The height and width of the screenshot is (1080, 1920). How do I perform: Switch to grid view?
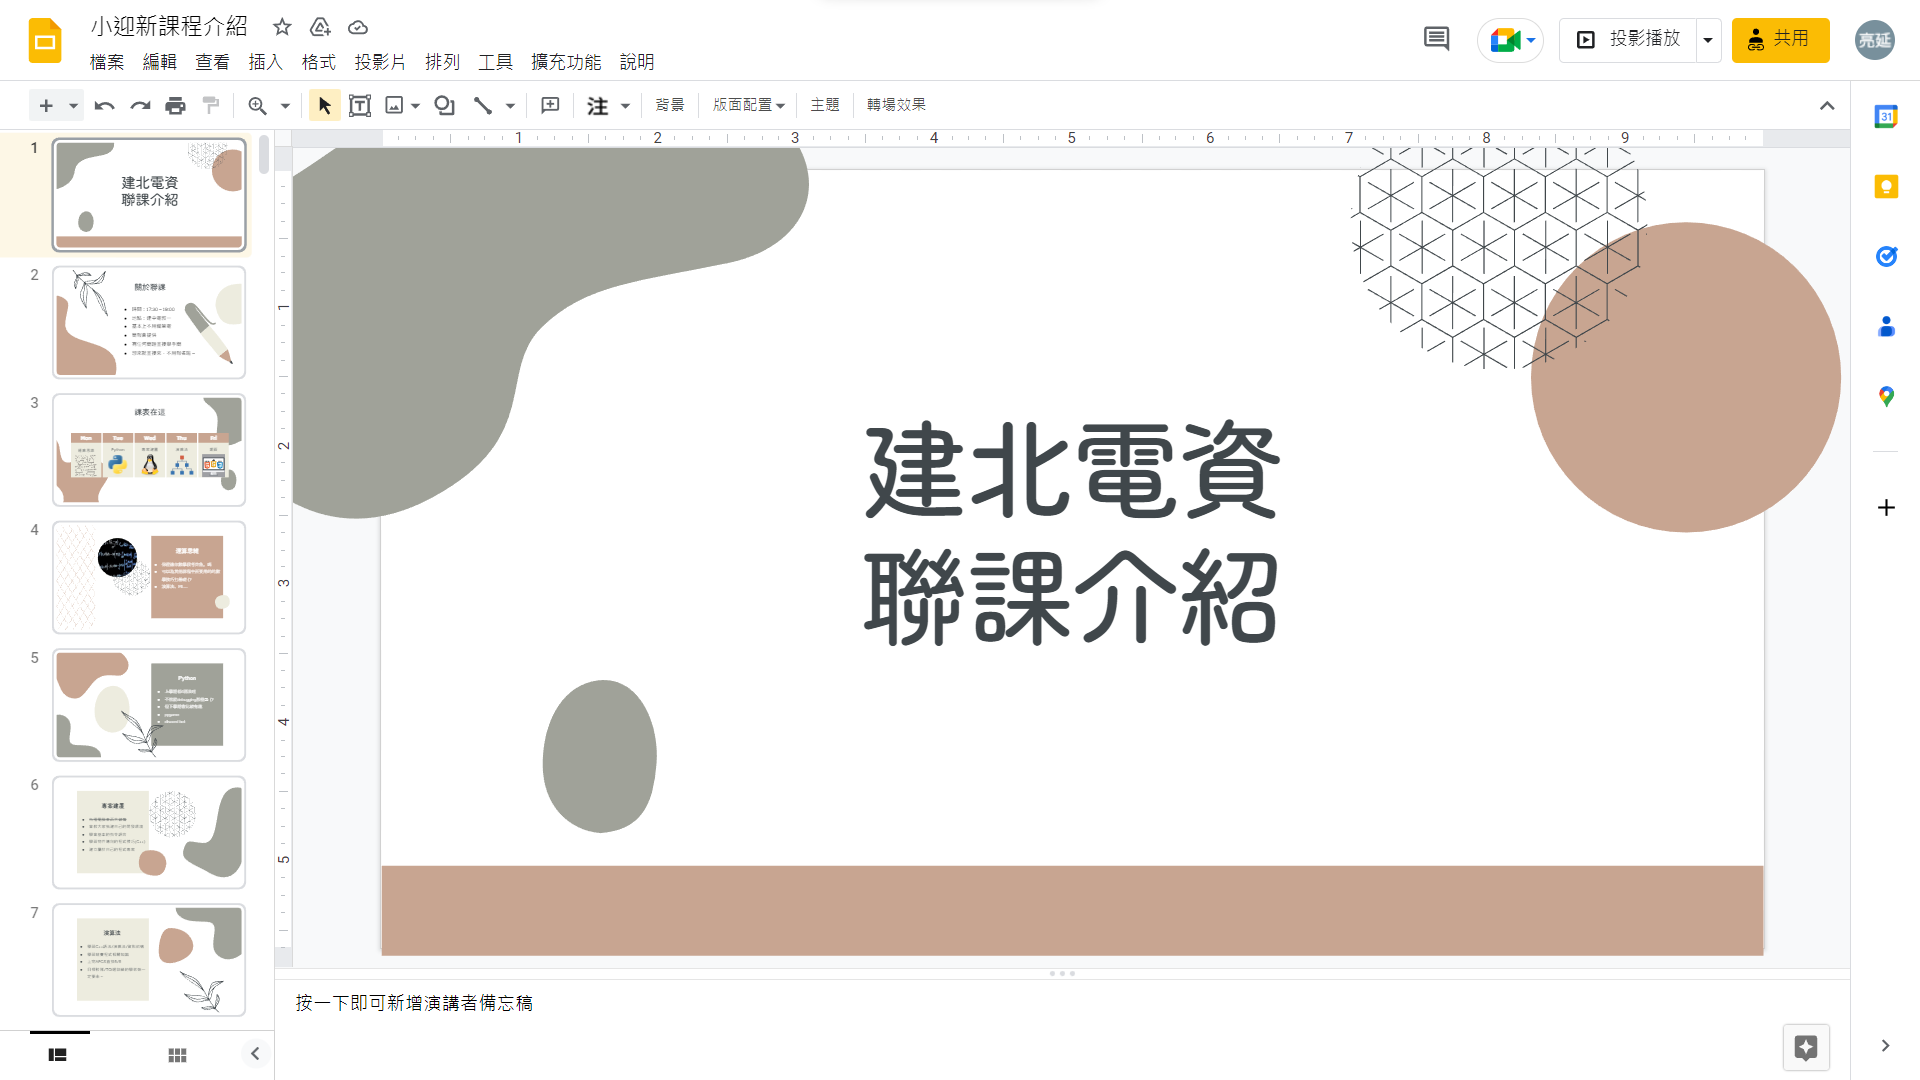[x=177, y=1054]
